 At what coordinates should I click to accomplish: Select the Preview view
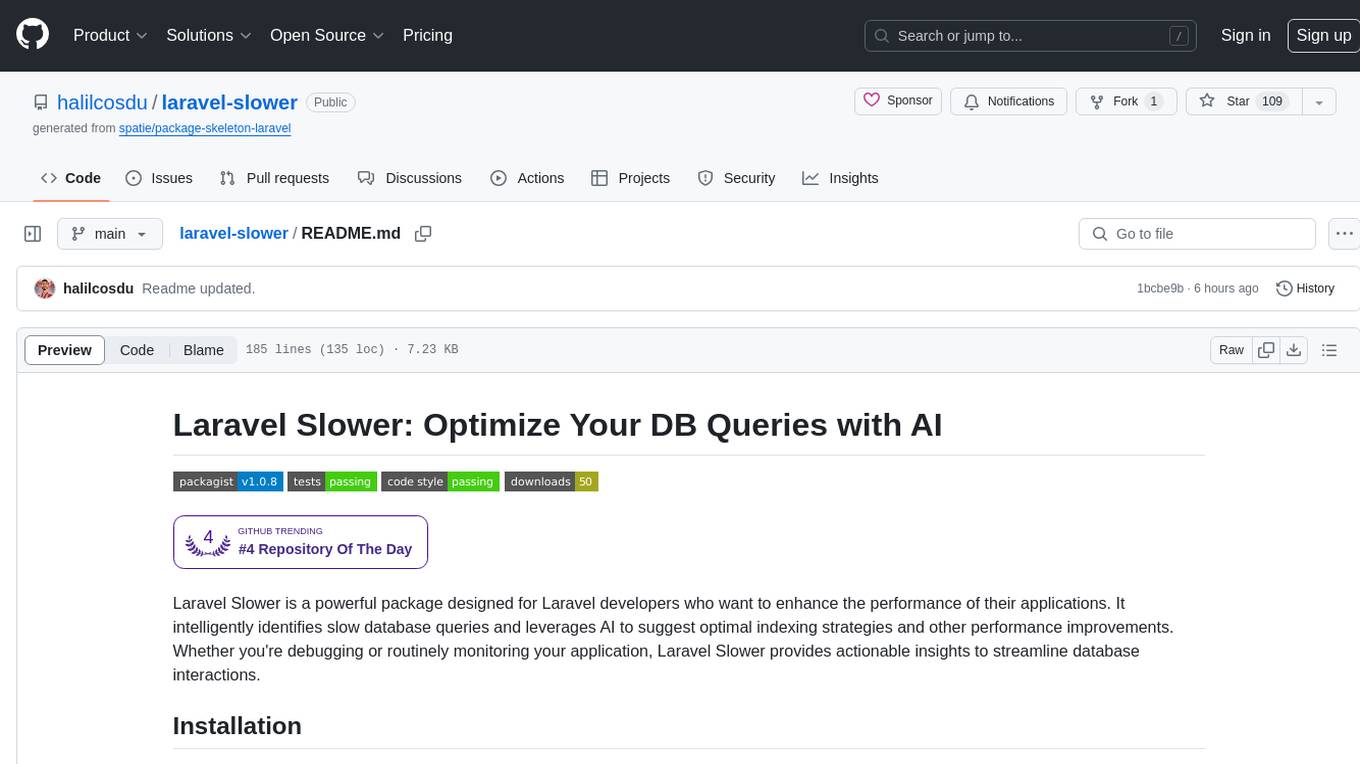click(x=65, y=350)
